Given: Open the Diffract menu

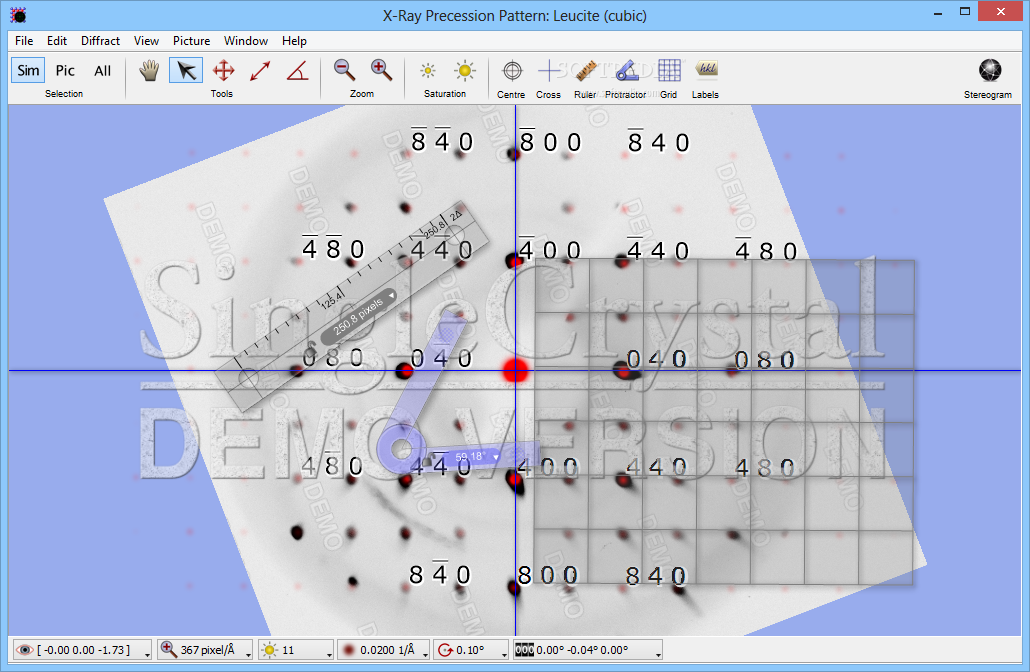Looking at the screenshot, I should 100,41.
